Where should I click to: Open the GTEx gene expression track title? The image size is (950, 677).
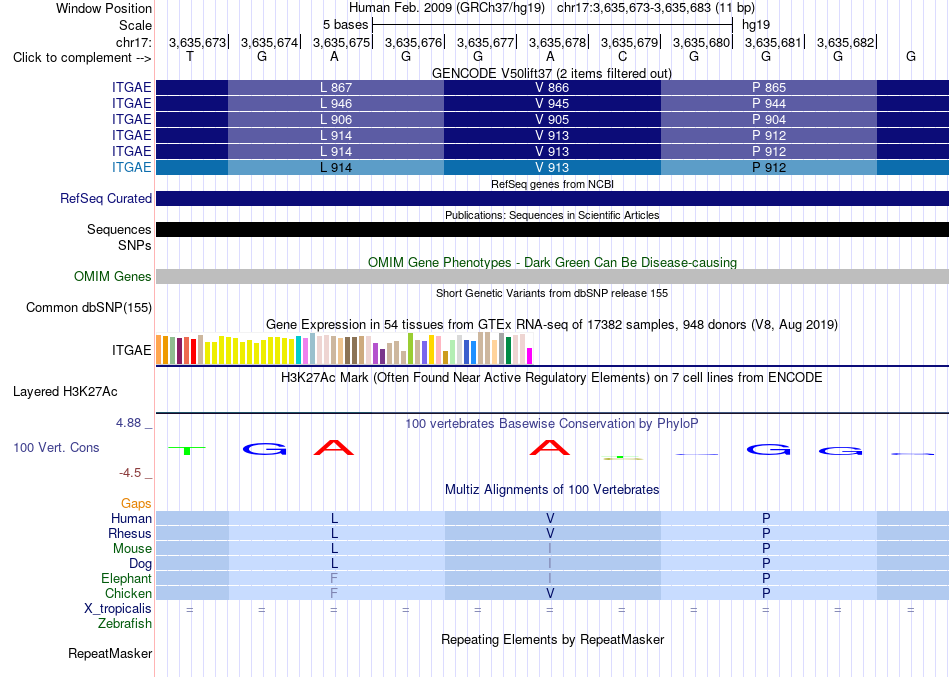(x=552, y=324)
